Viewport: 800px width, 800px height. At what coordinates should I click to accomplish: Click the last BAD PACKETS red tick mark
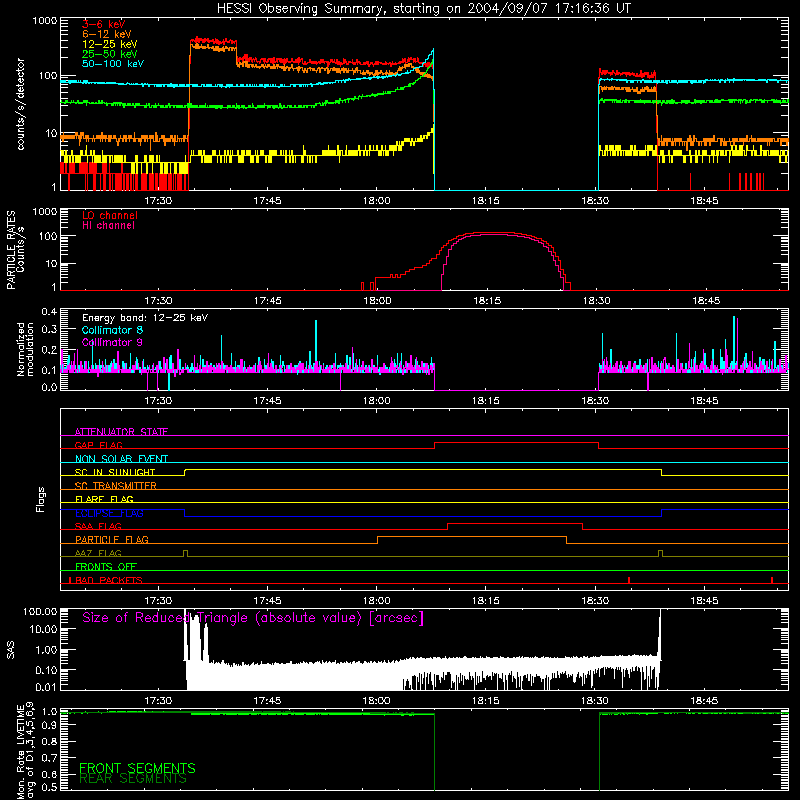(772, 580)
